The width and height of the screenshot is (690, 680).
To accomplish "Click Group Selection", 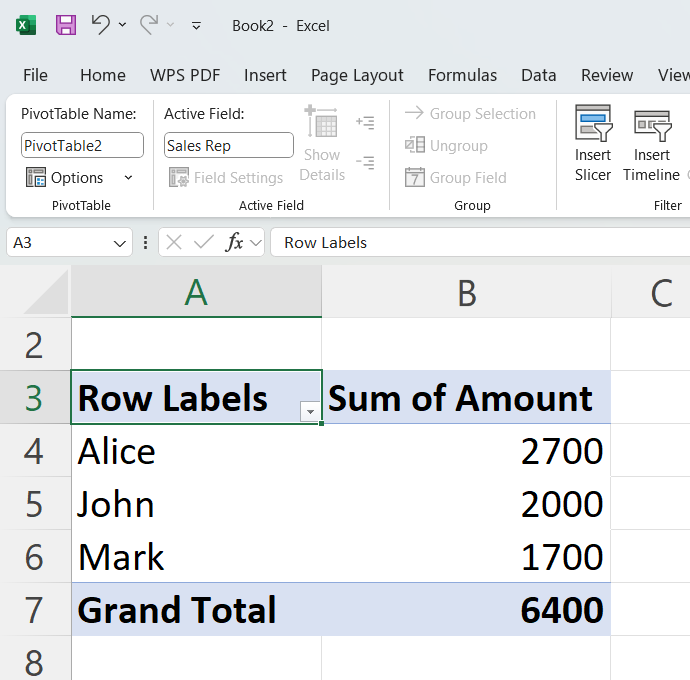I will pos(470,114).
